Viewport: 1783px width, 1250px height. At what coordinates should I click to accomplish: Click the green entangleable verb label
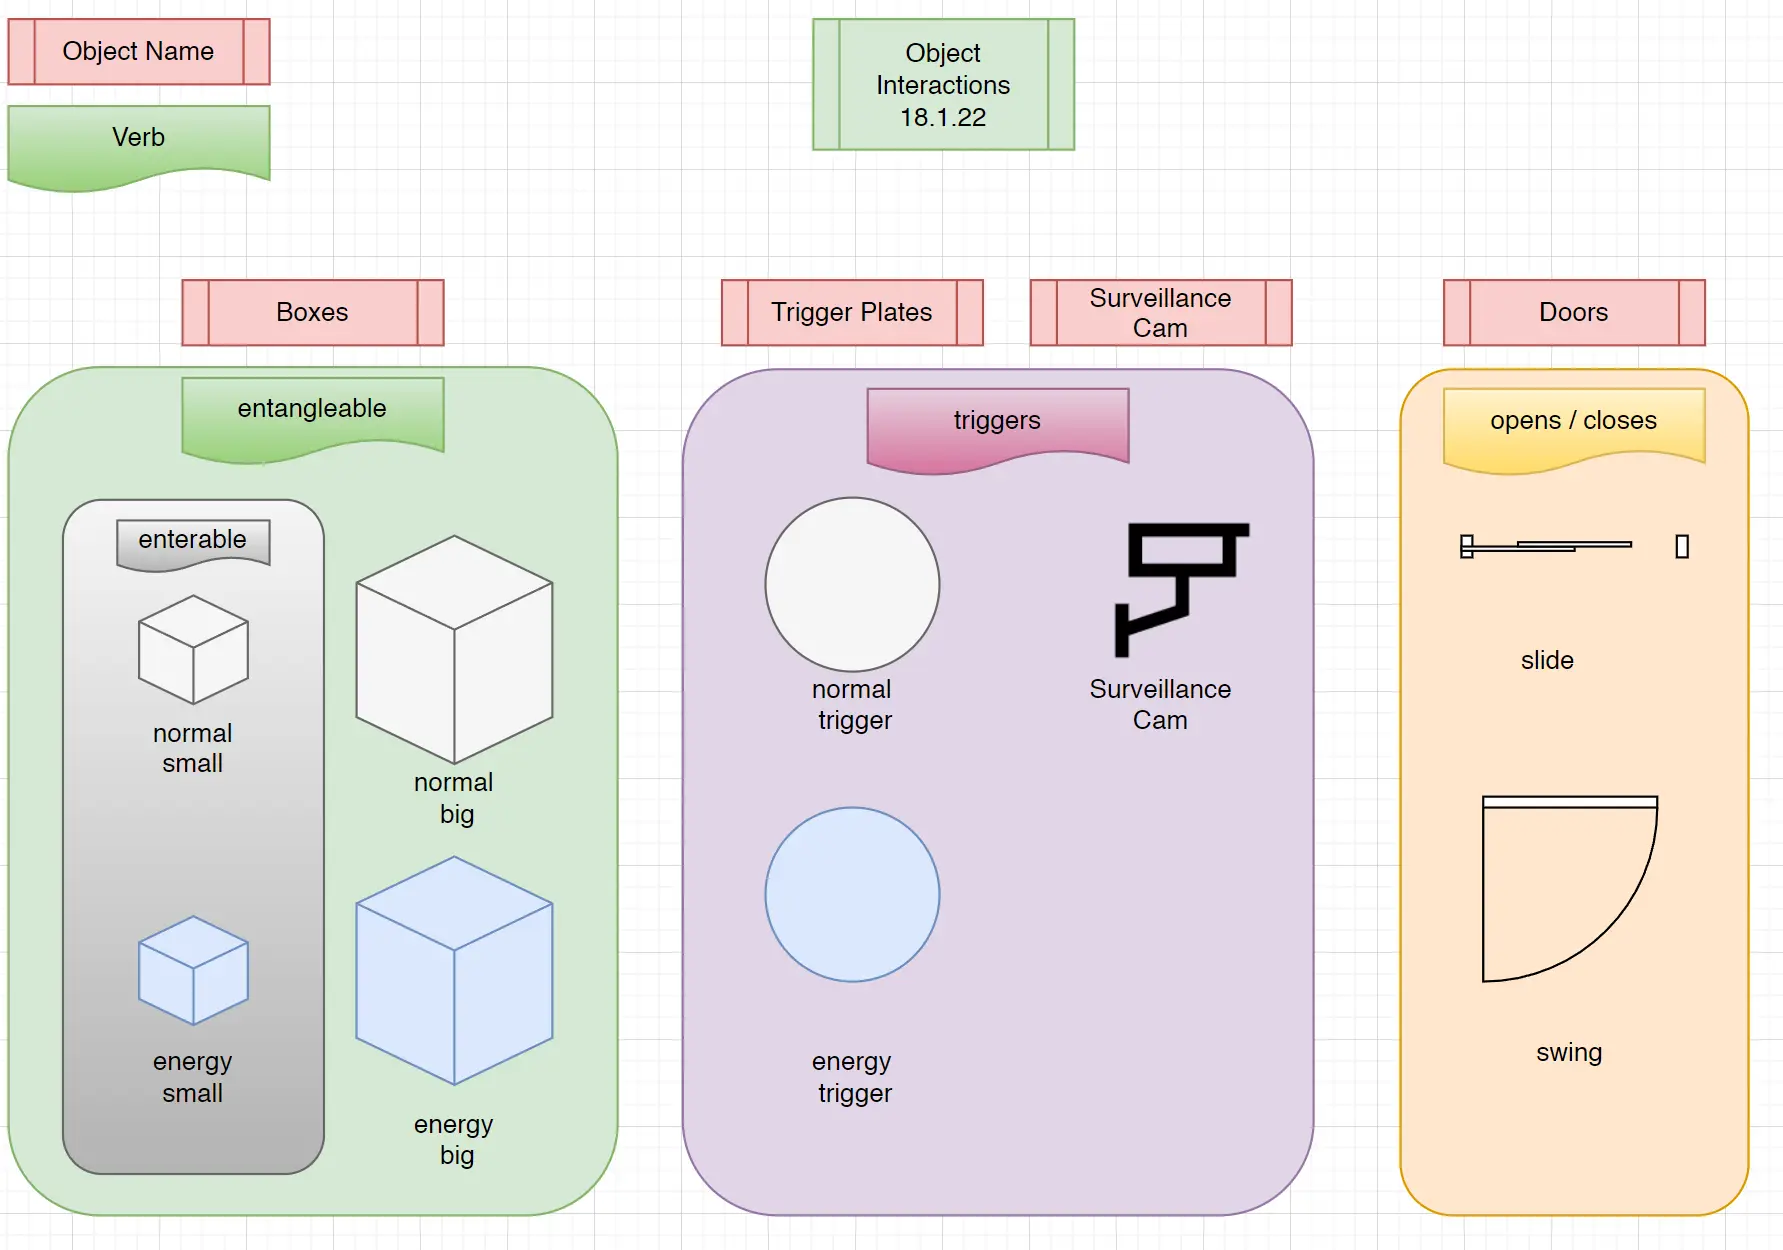(313, 414)
